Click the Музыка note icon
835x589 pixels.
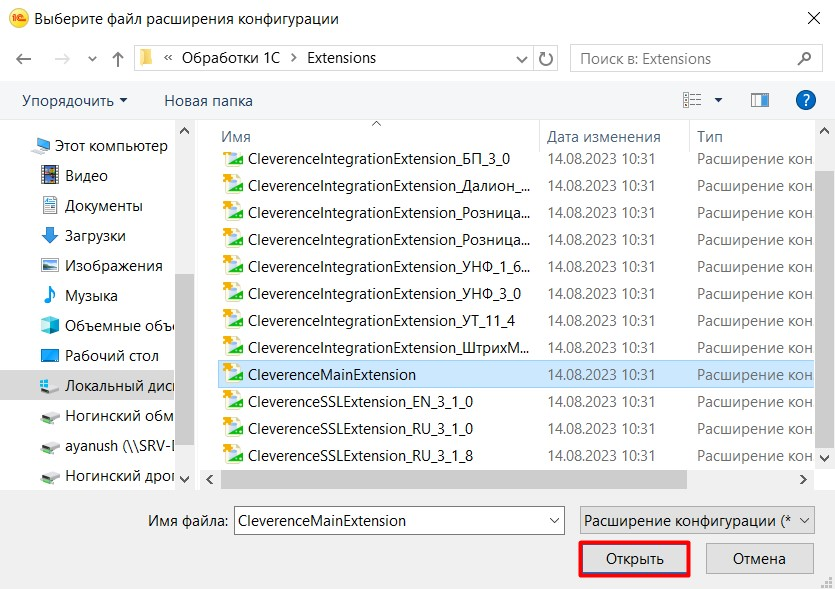tap(50, 294)
